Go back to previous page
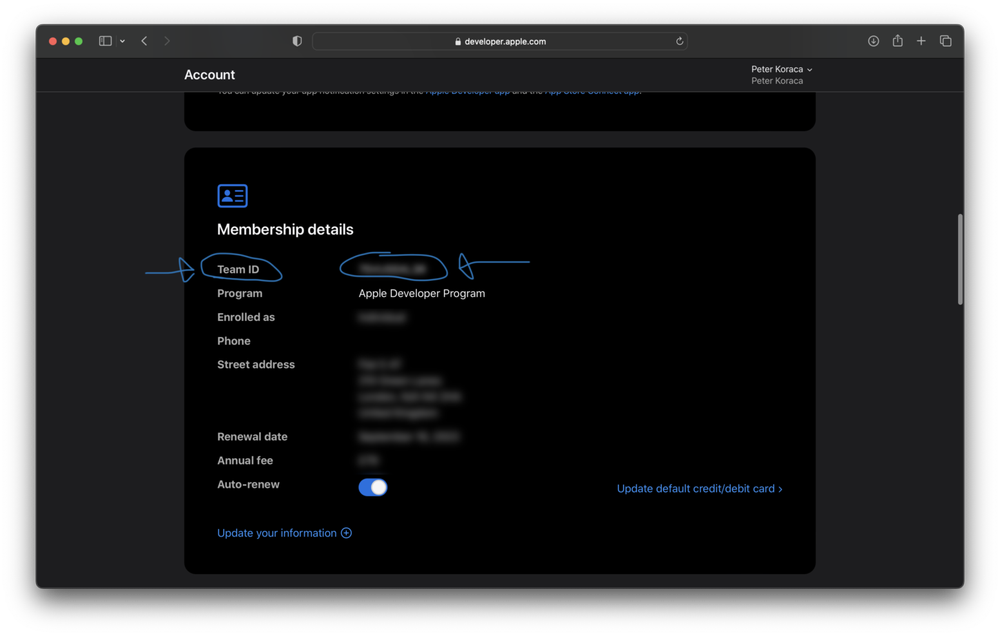Viewport: 1000px width, 636px height. tap(144, 41)
